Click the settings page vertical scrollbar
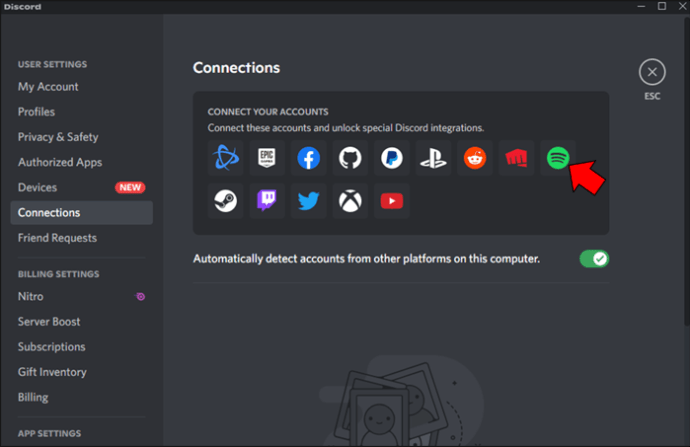The image size is (690, 447). (x=687, y=172)
